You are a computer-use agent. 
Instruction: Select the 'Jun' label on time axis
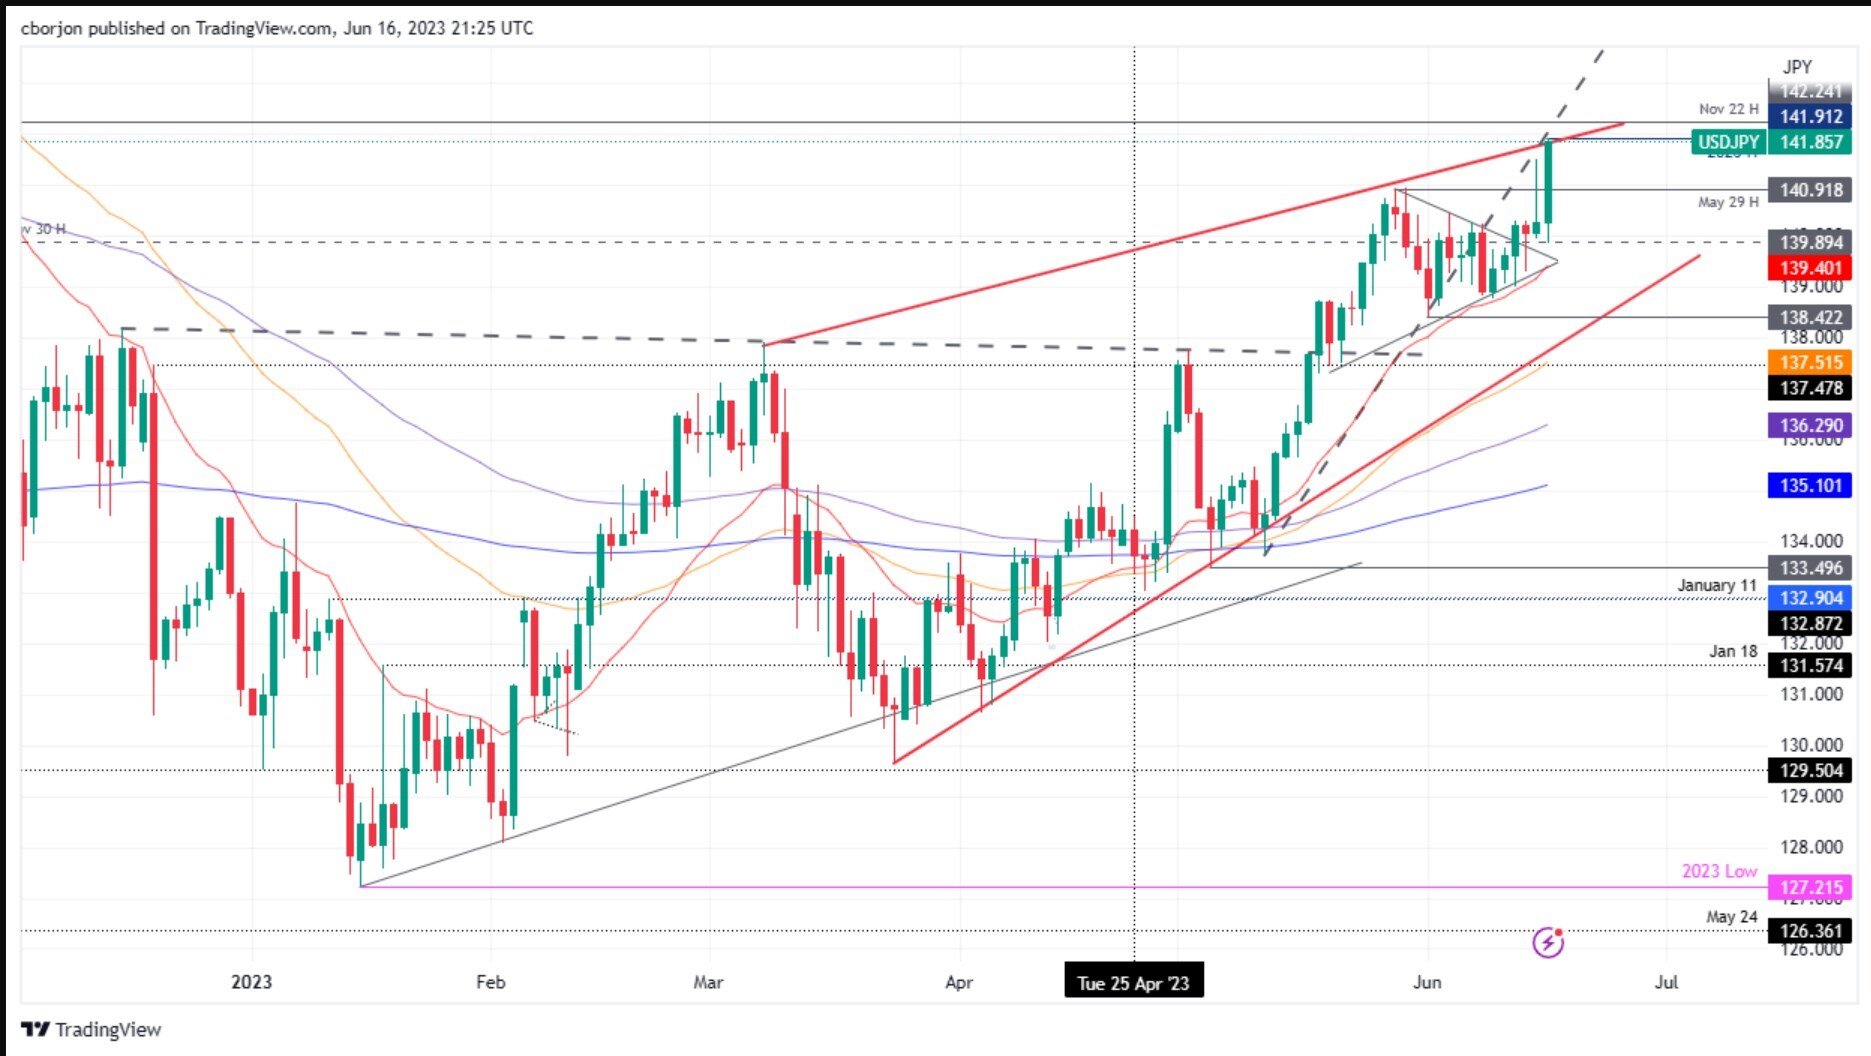[x=1426, y=982]
